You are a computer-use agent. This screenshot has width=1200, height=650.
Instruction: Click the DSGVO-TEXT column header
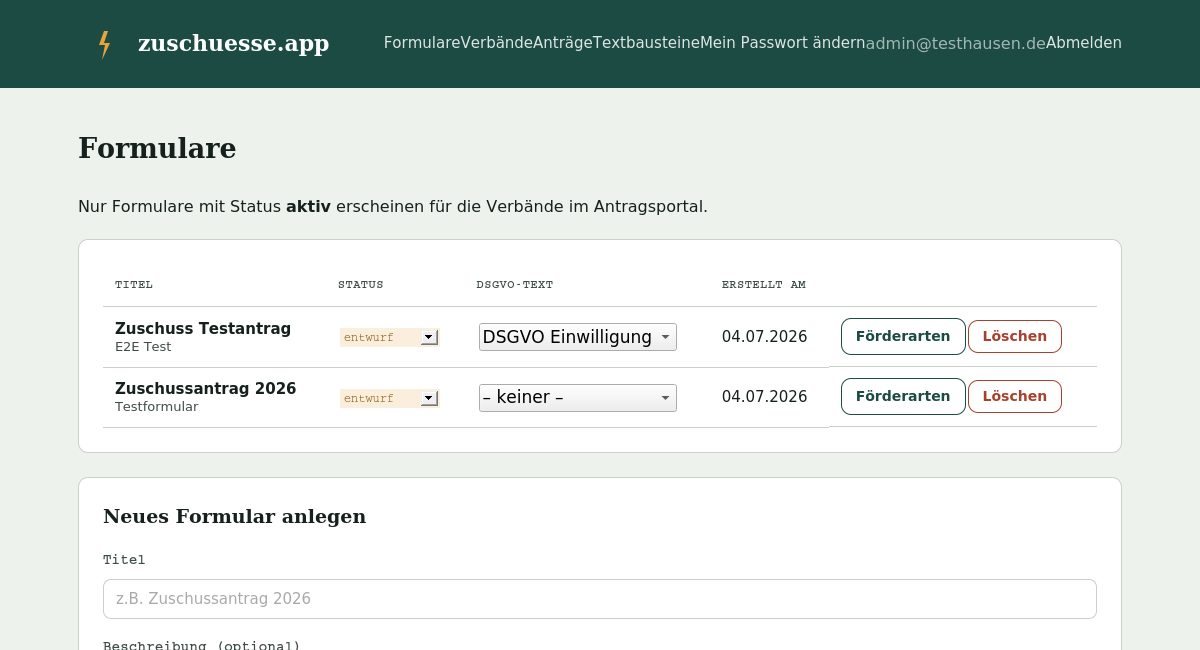[515, 285]
